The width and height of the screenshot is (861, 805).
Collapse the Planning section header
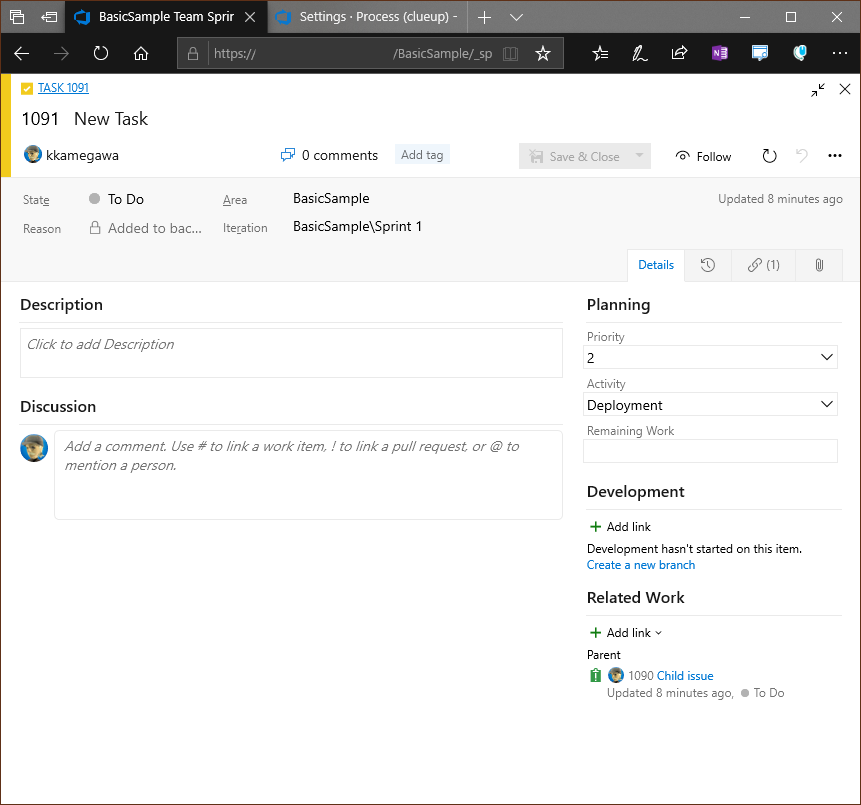pos(618,305)
